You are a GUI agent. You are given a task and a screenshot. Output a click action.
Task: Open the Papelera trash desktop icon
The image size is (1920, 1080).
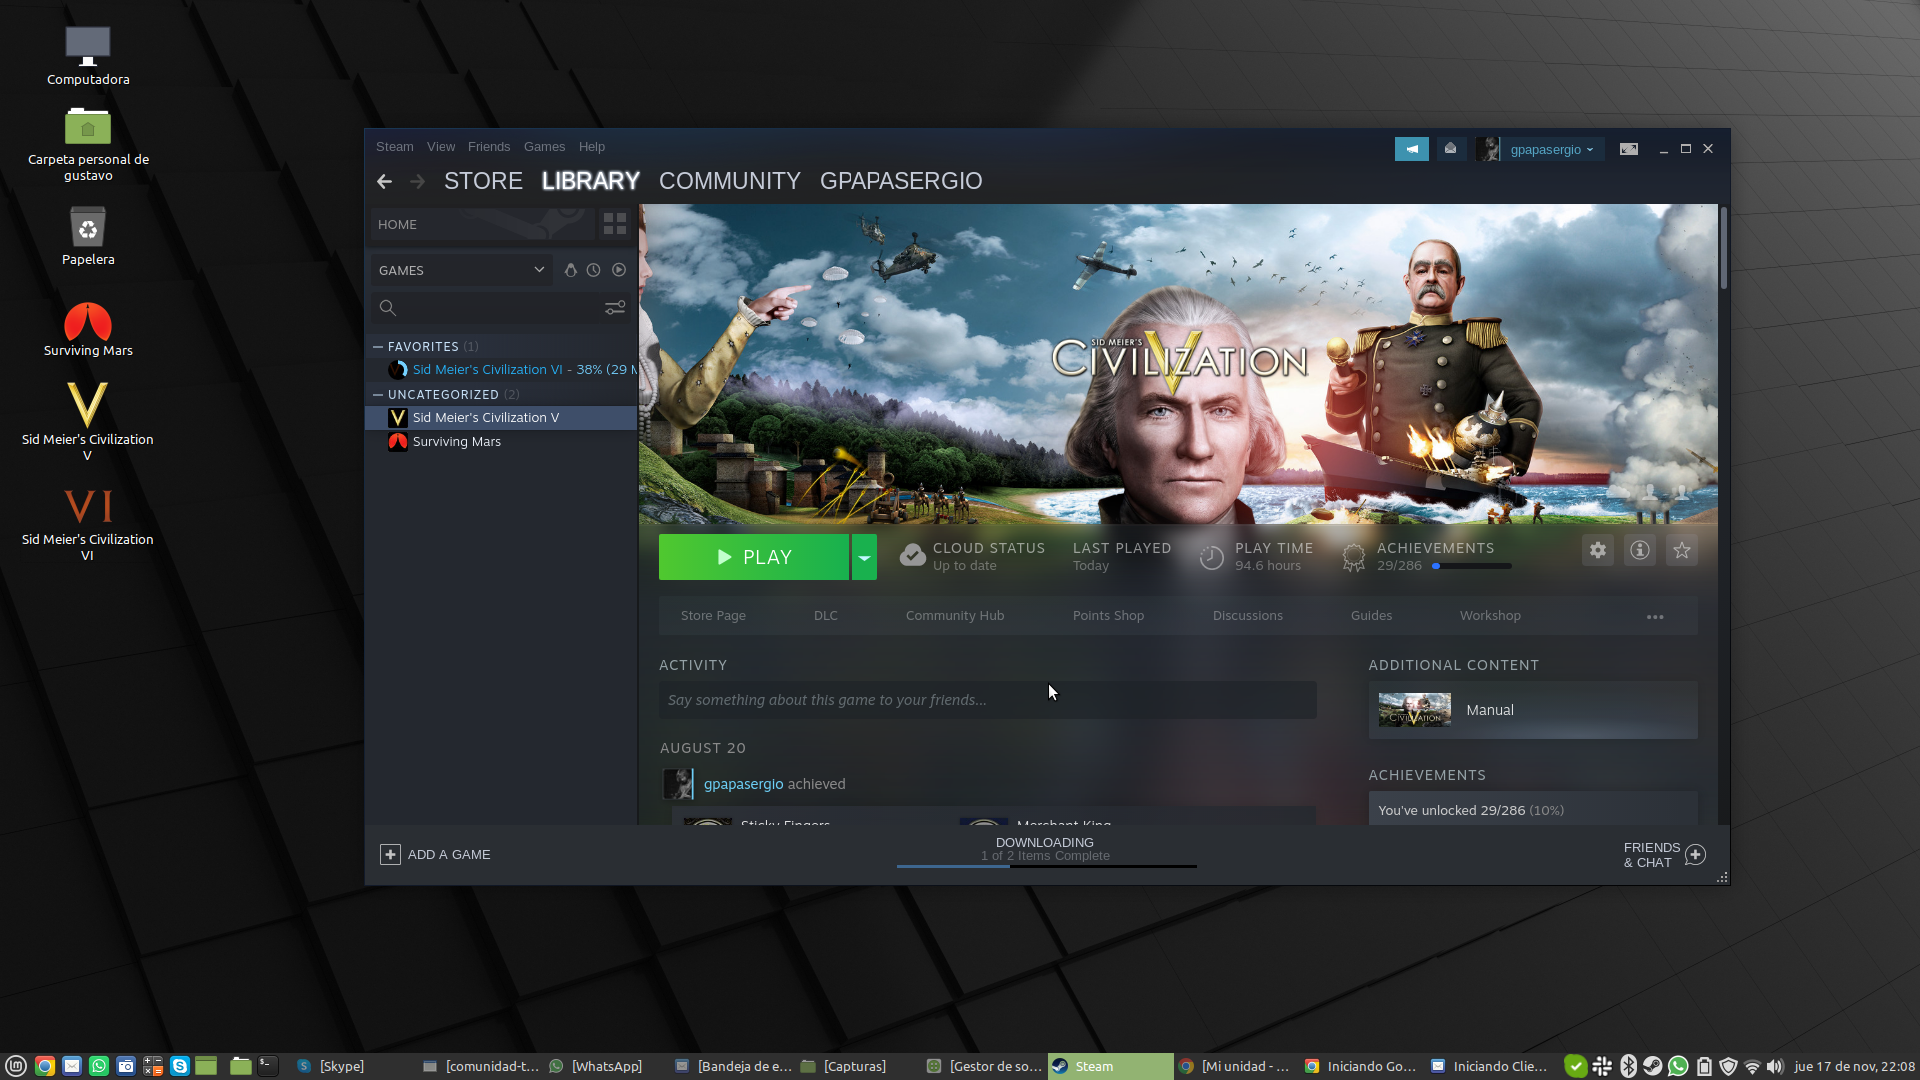(x=88, y=236)
